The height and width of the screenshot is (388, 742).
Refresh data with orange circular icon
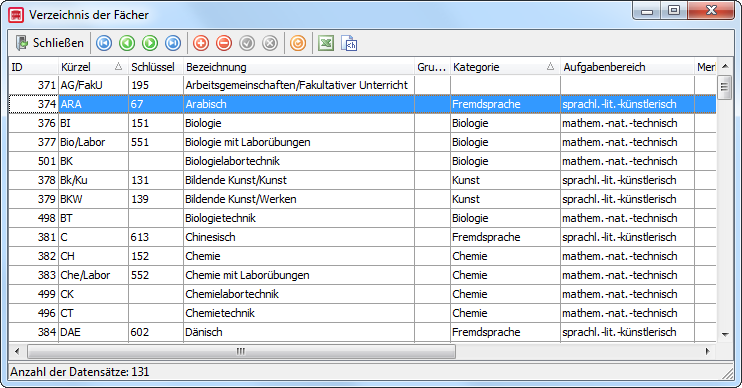[298, 43]
